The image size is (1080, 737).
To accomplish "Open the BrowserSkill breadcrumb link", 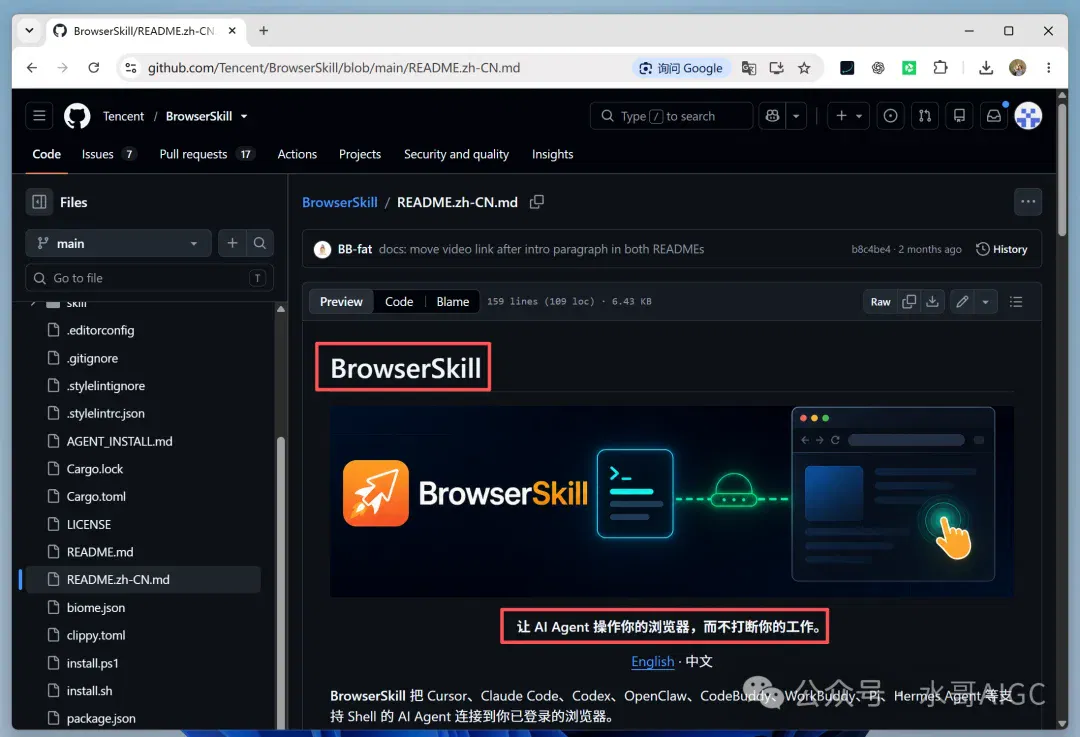I will coord(340,202).
